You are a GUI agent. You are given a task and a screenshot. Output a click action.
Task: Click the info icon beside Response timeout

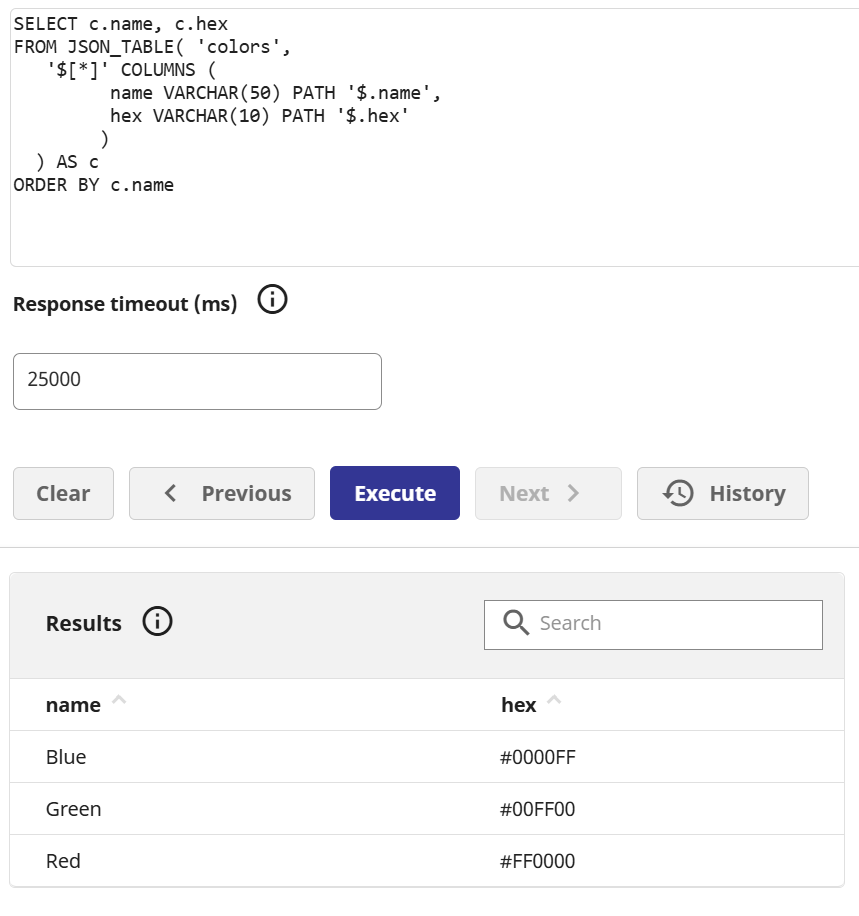pos(272,300)
